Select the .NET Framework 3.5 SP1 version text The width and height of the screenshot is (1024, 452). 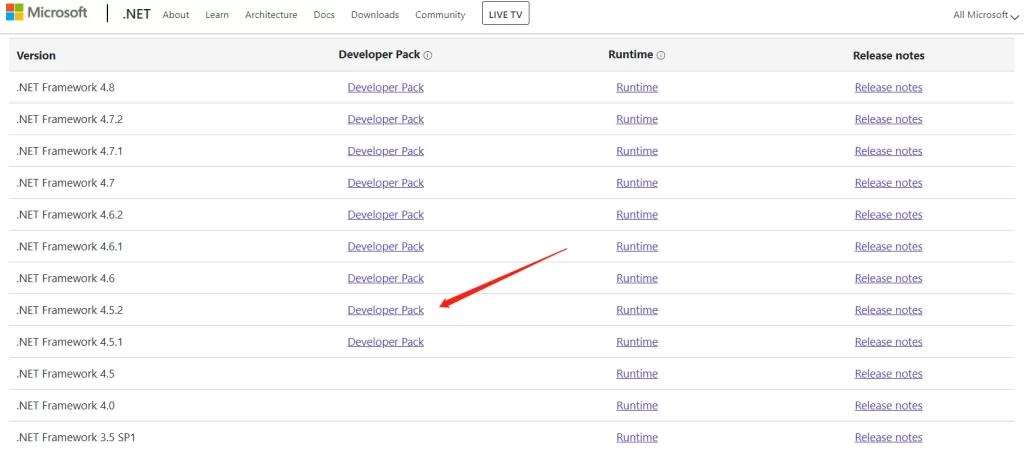[x=74, y=438]
